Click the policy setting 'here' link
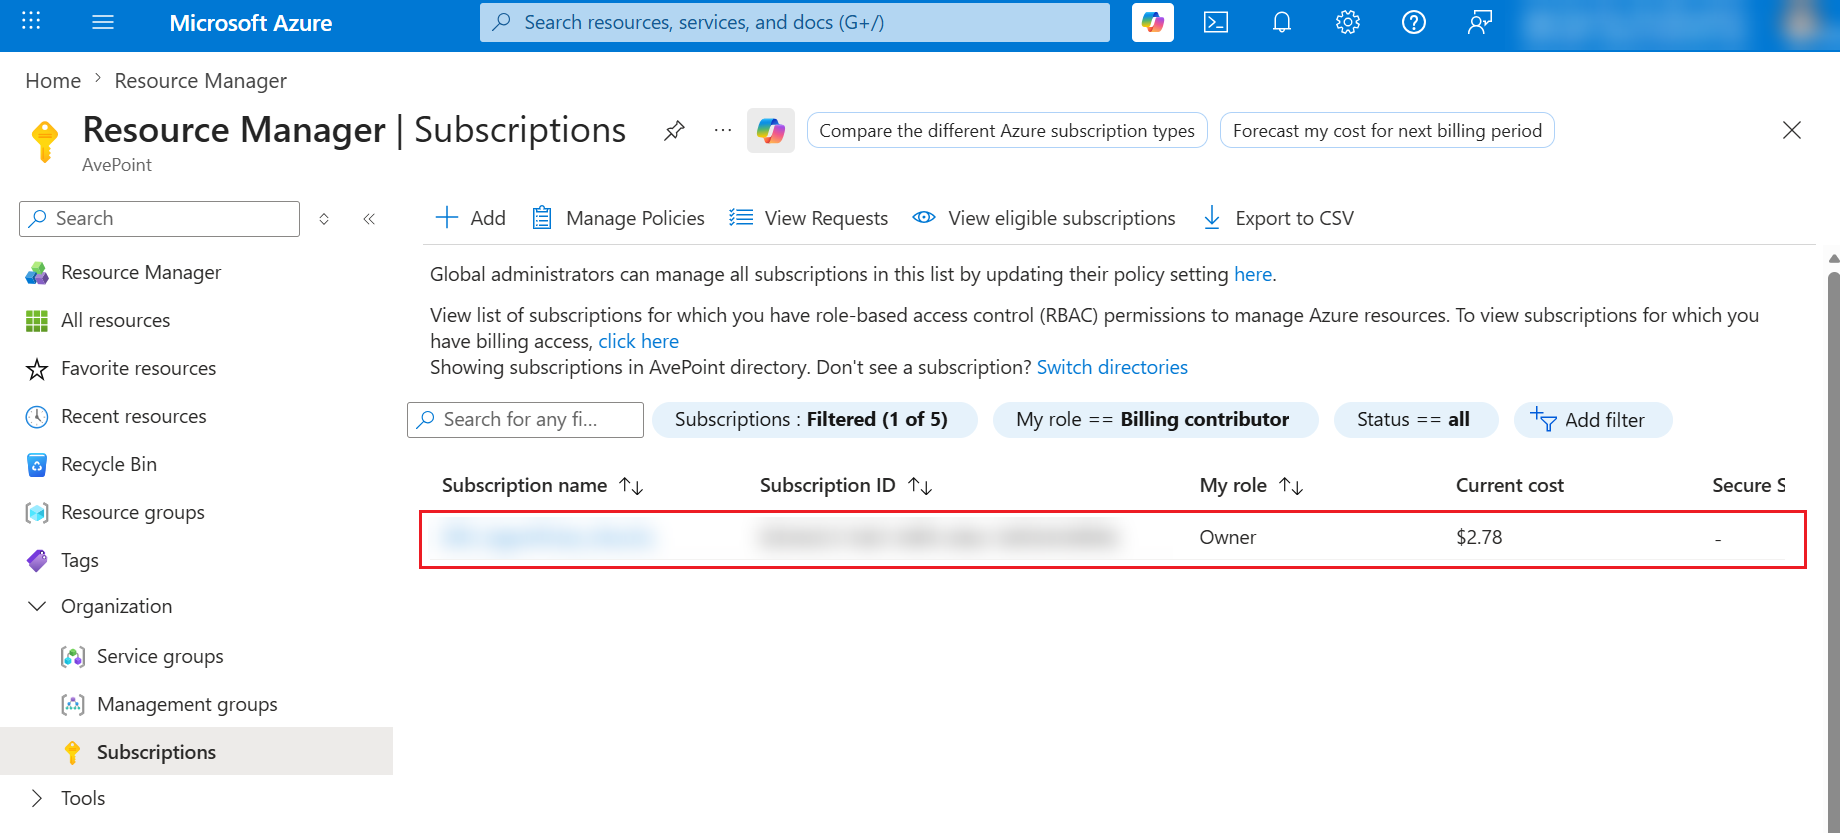The height and width of the screenshot is (833, 1840). 1253,274
